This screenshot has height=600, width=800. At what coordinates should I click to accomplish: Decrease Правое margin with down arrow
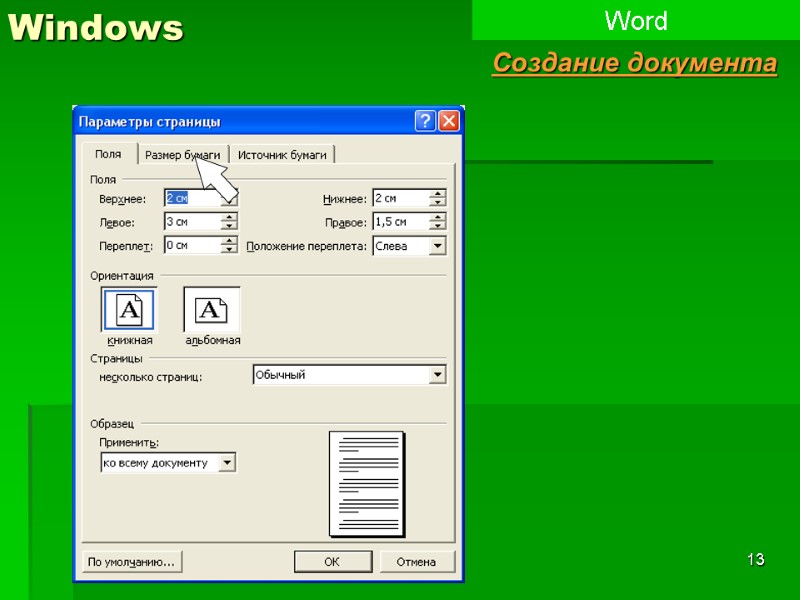[438, 226]
